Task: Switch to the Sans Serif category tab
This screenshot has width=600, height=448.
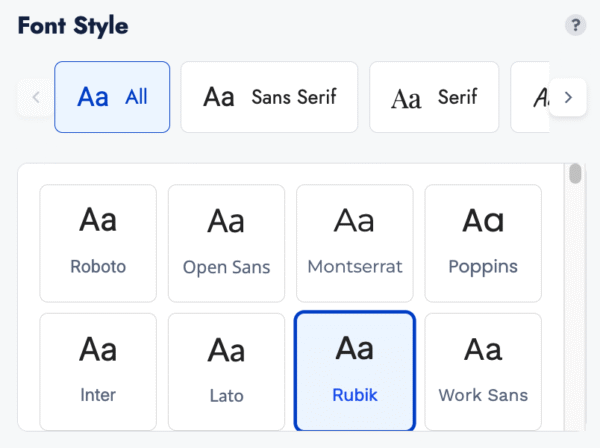Action: point(268,97)
